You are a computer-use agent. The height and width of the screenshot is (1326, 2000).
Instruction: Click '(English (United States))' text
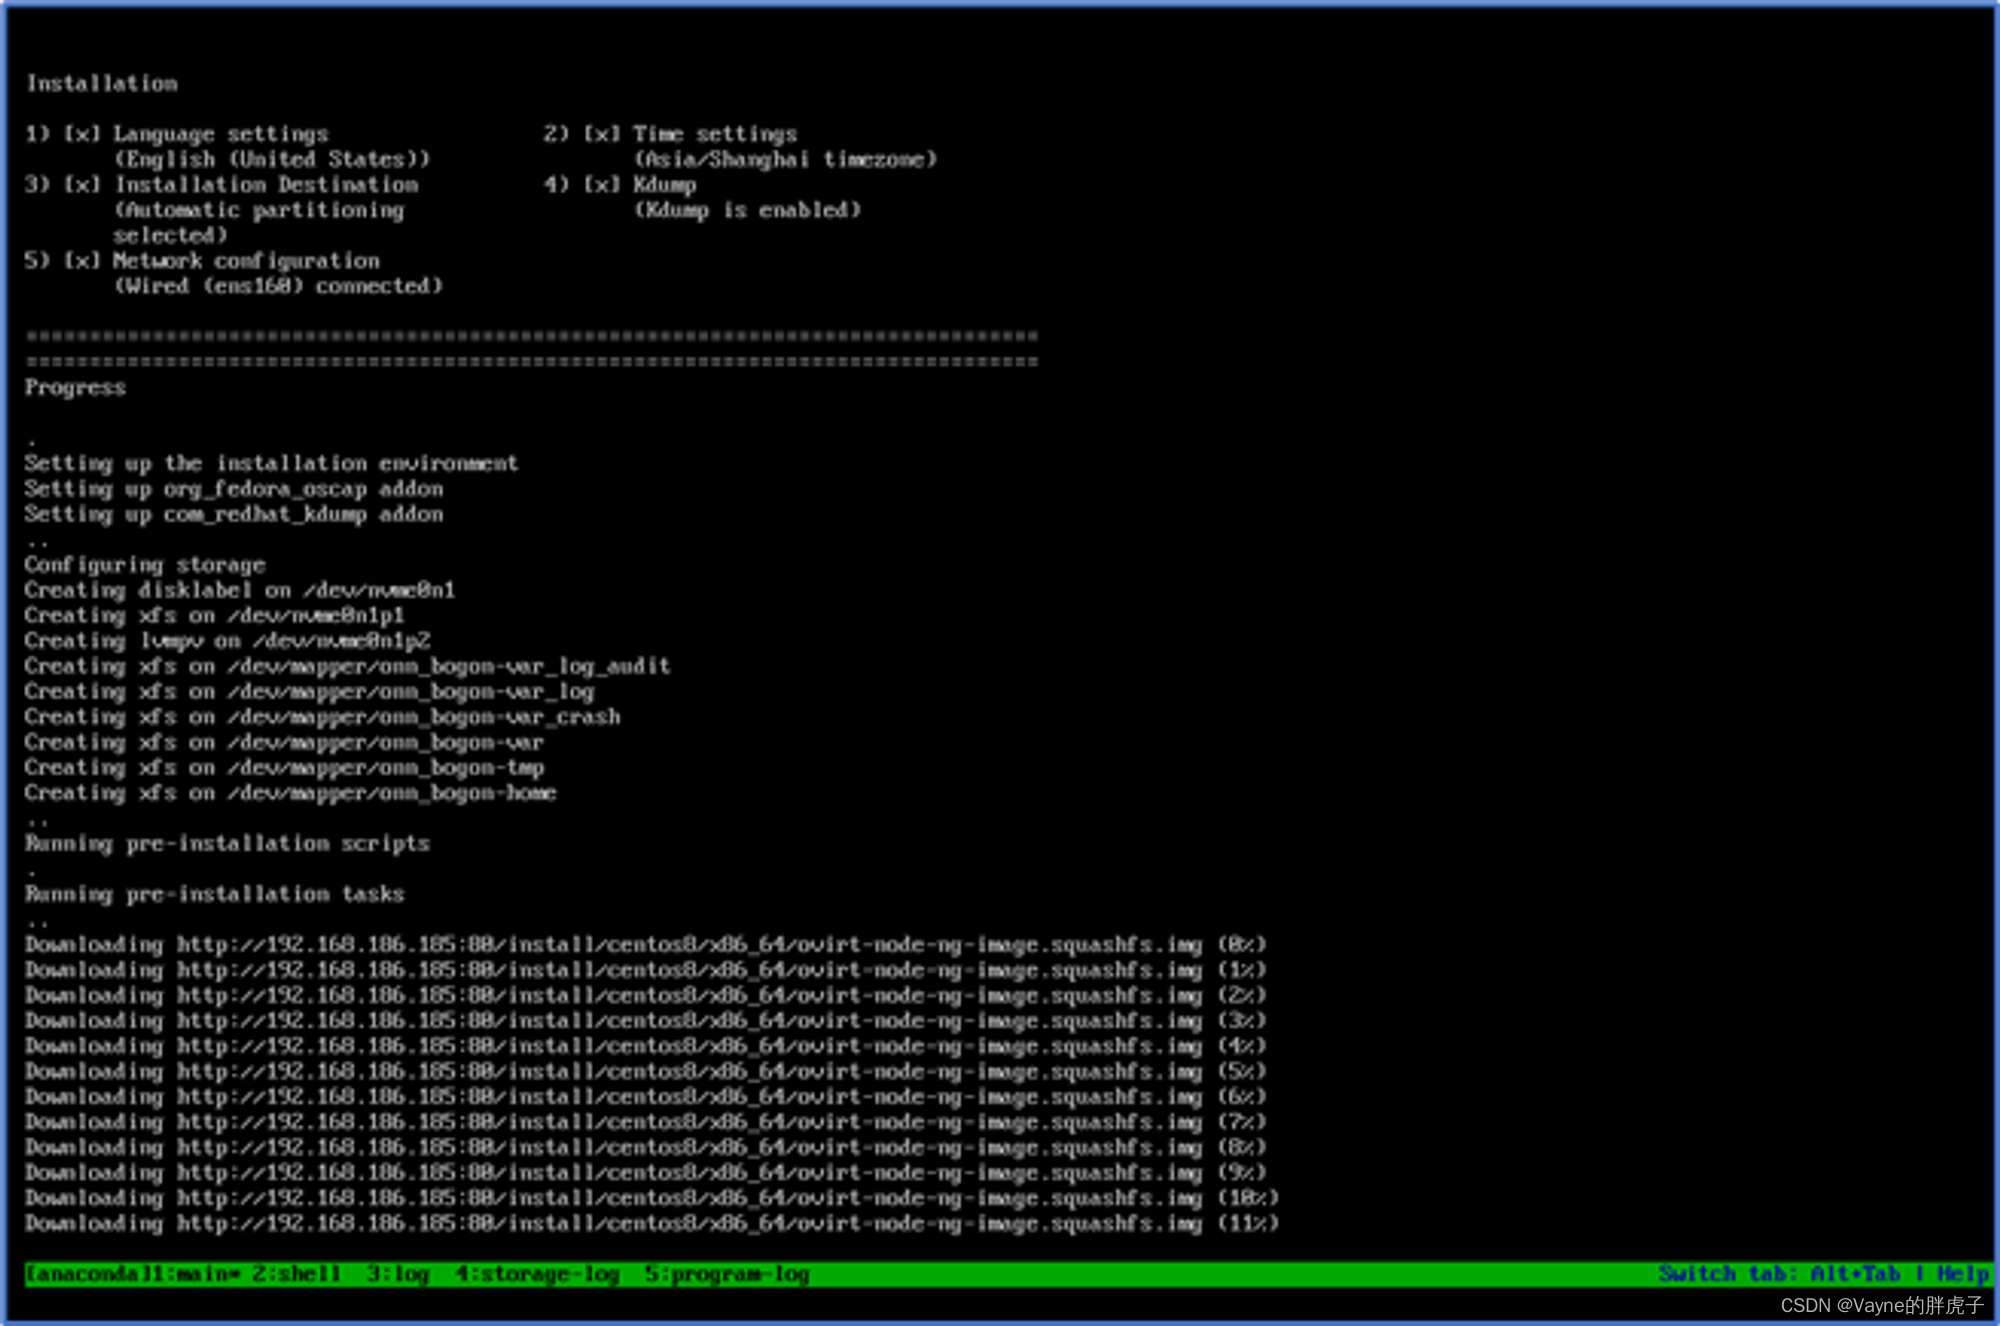pyautogui.click(x=272, y=160)
